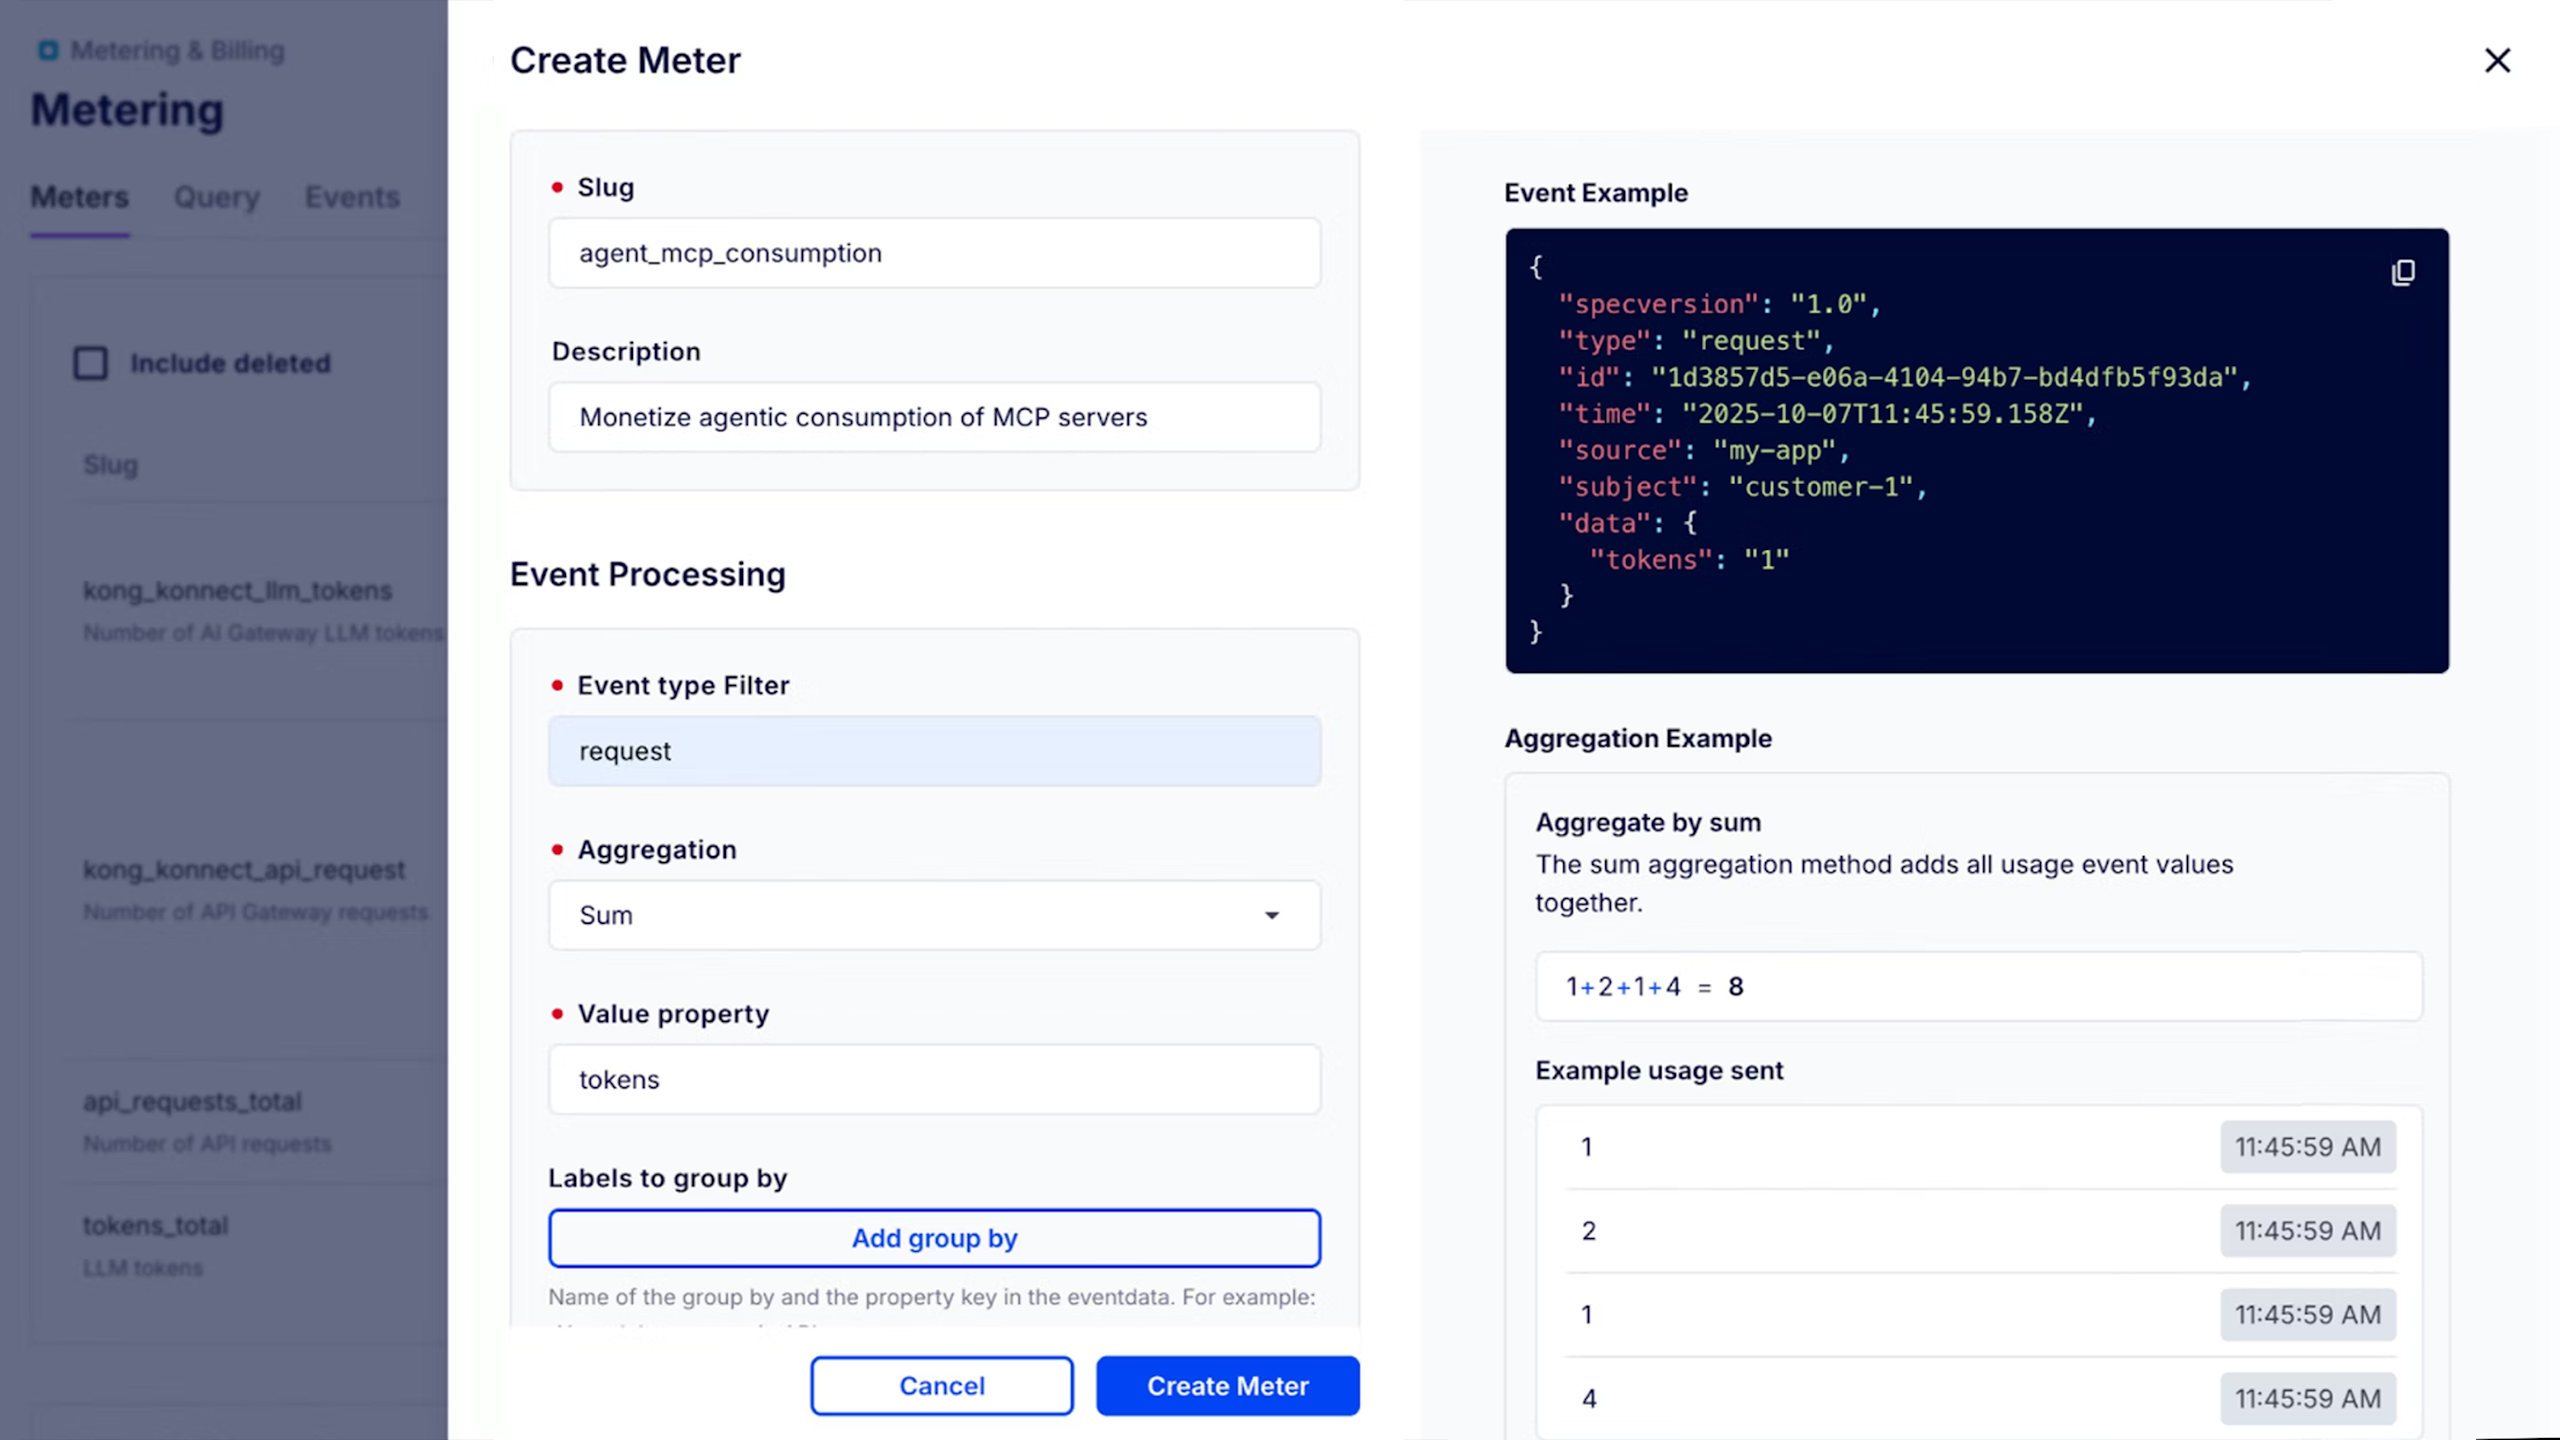Click the Add group by button
Screen dimensions: 2560x1440
coord(933,1238)
